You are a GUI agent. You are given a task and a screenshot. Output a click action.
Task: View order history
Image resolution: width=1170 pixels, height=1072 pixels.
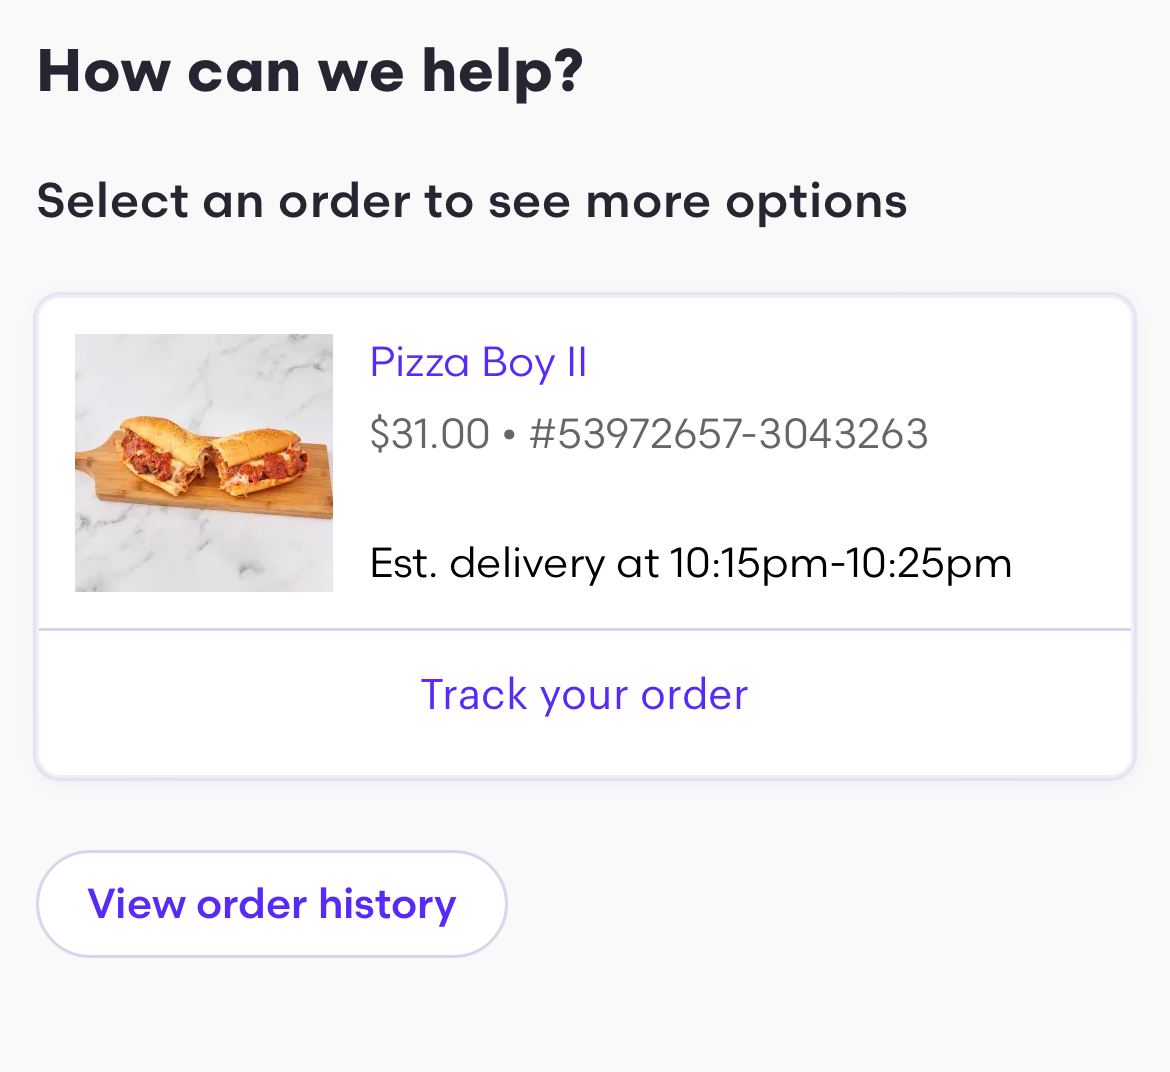[271, 904]
